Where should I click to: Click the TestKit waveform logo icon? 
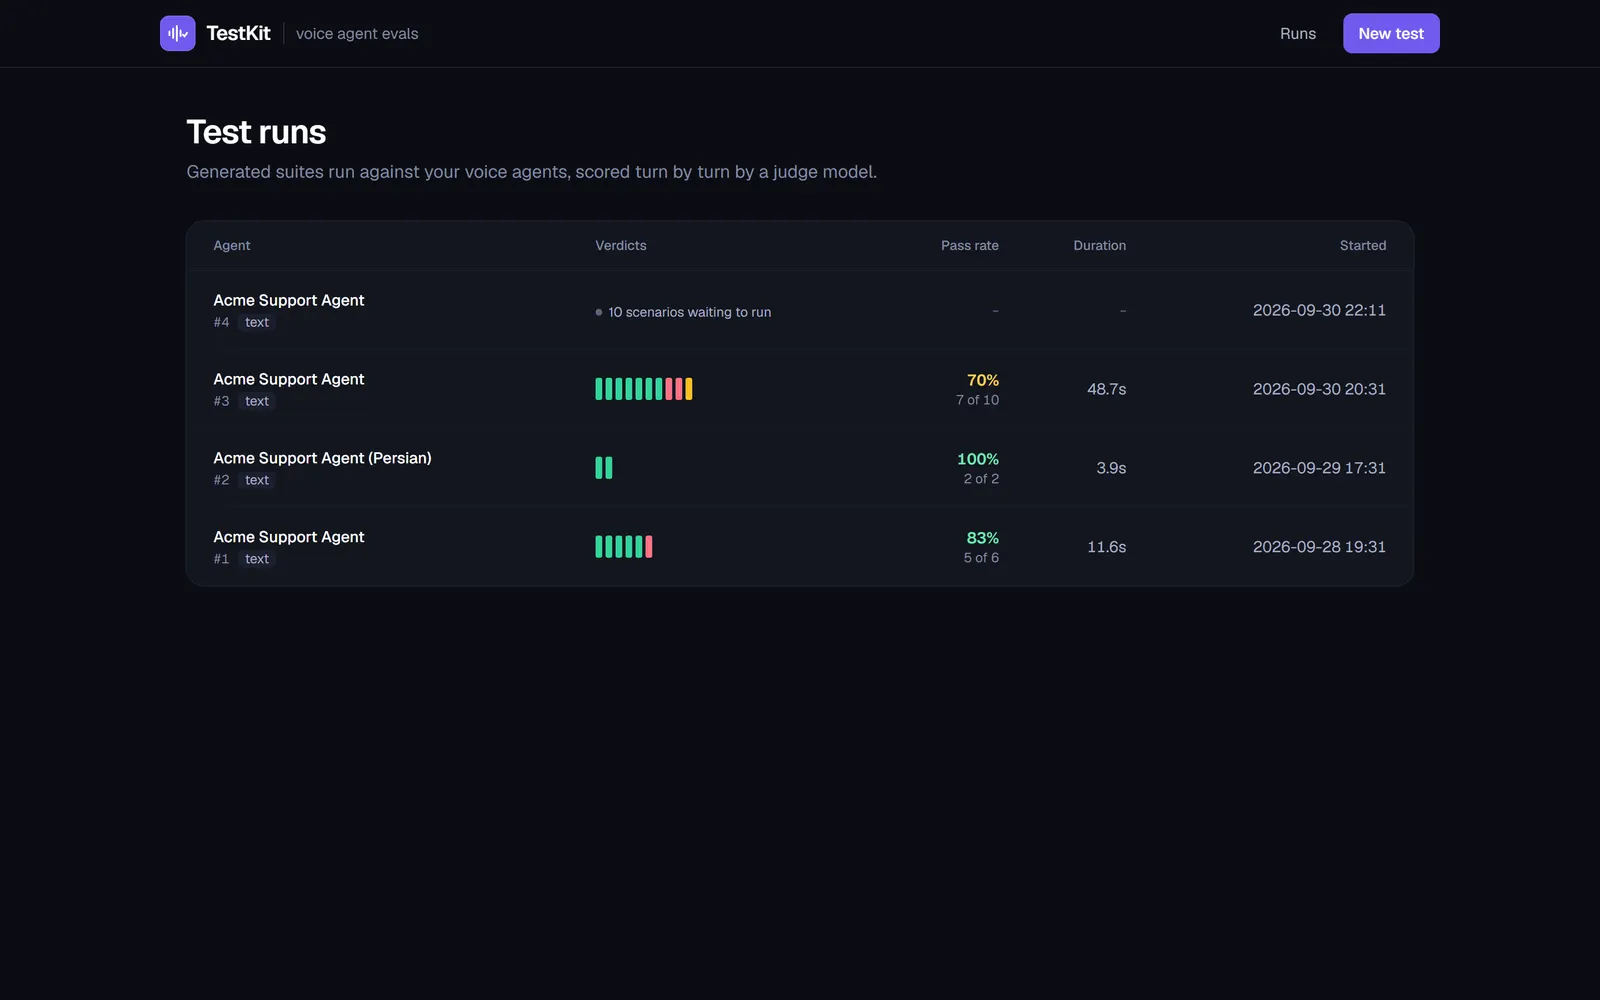coord(177,33)
